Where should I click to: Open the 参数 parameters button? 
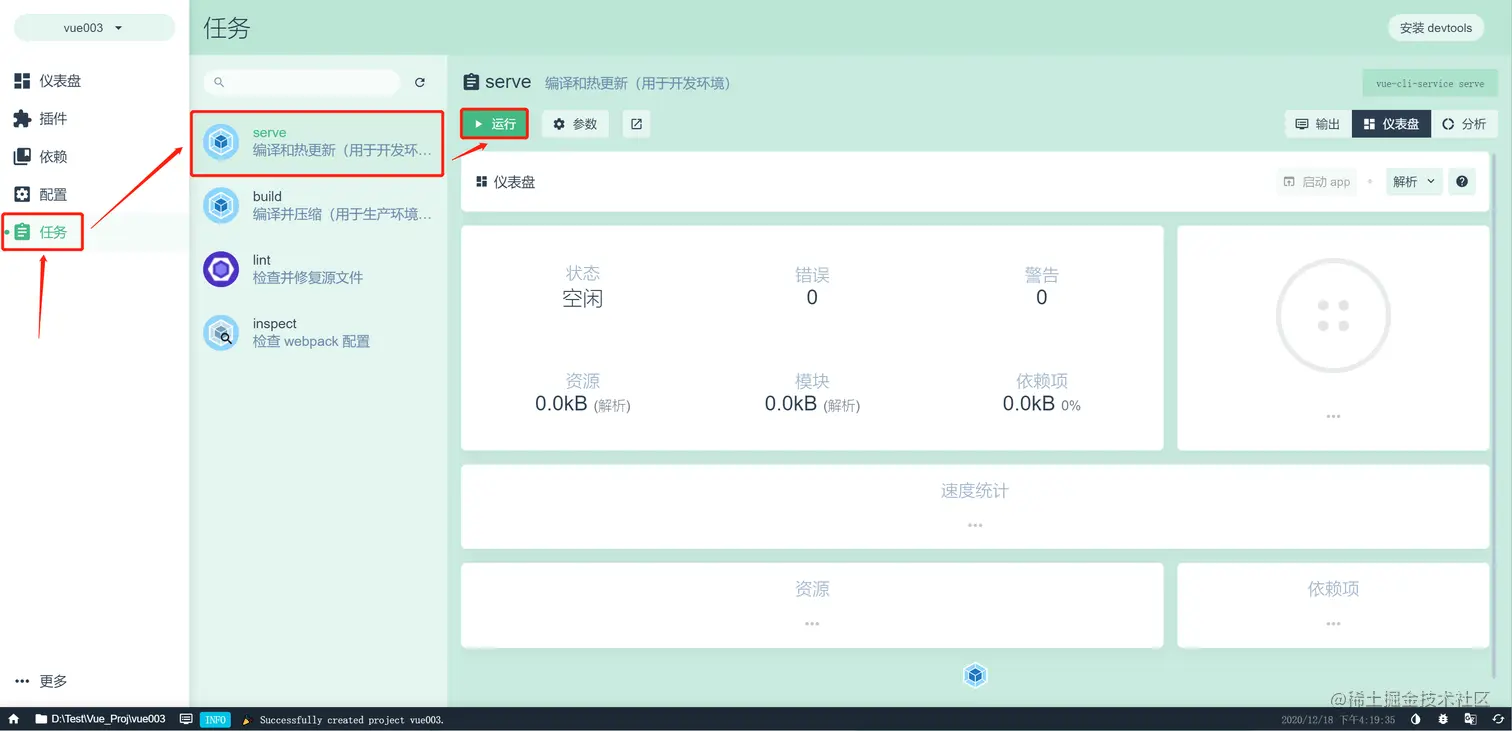point(575,124)
